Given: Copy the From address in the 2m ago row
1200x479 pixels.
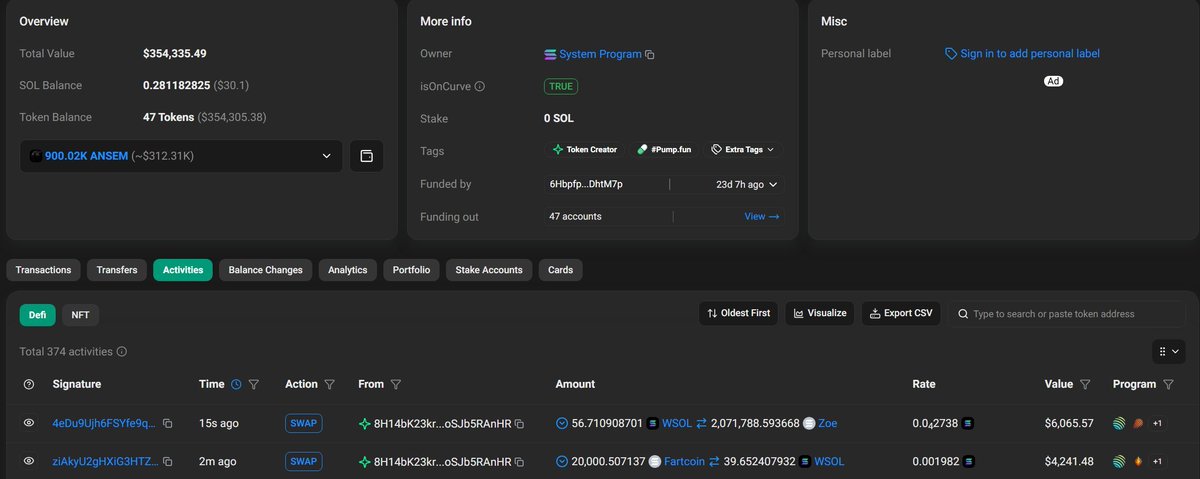Looking at the screenshot, I should (520, 462).
